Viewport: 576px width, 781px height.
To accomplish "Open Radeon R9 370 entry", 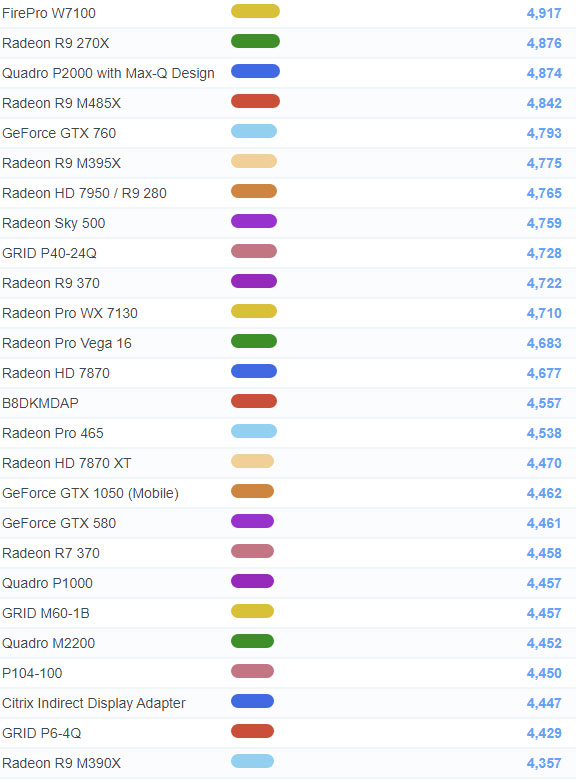I will coord(51,283).
